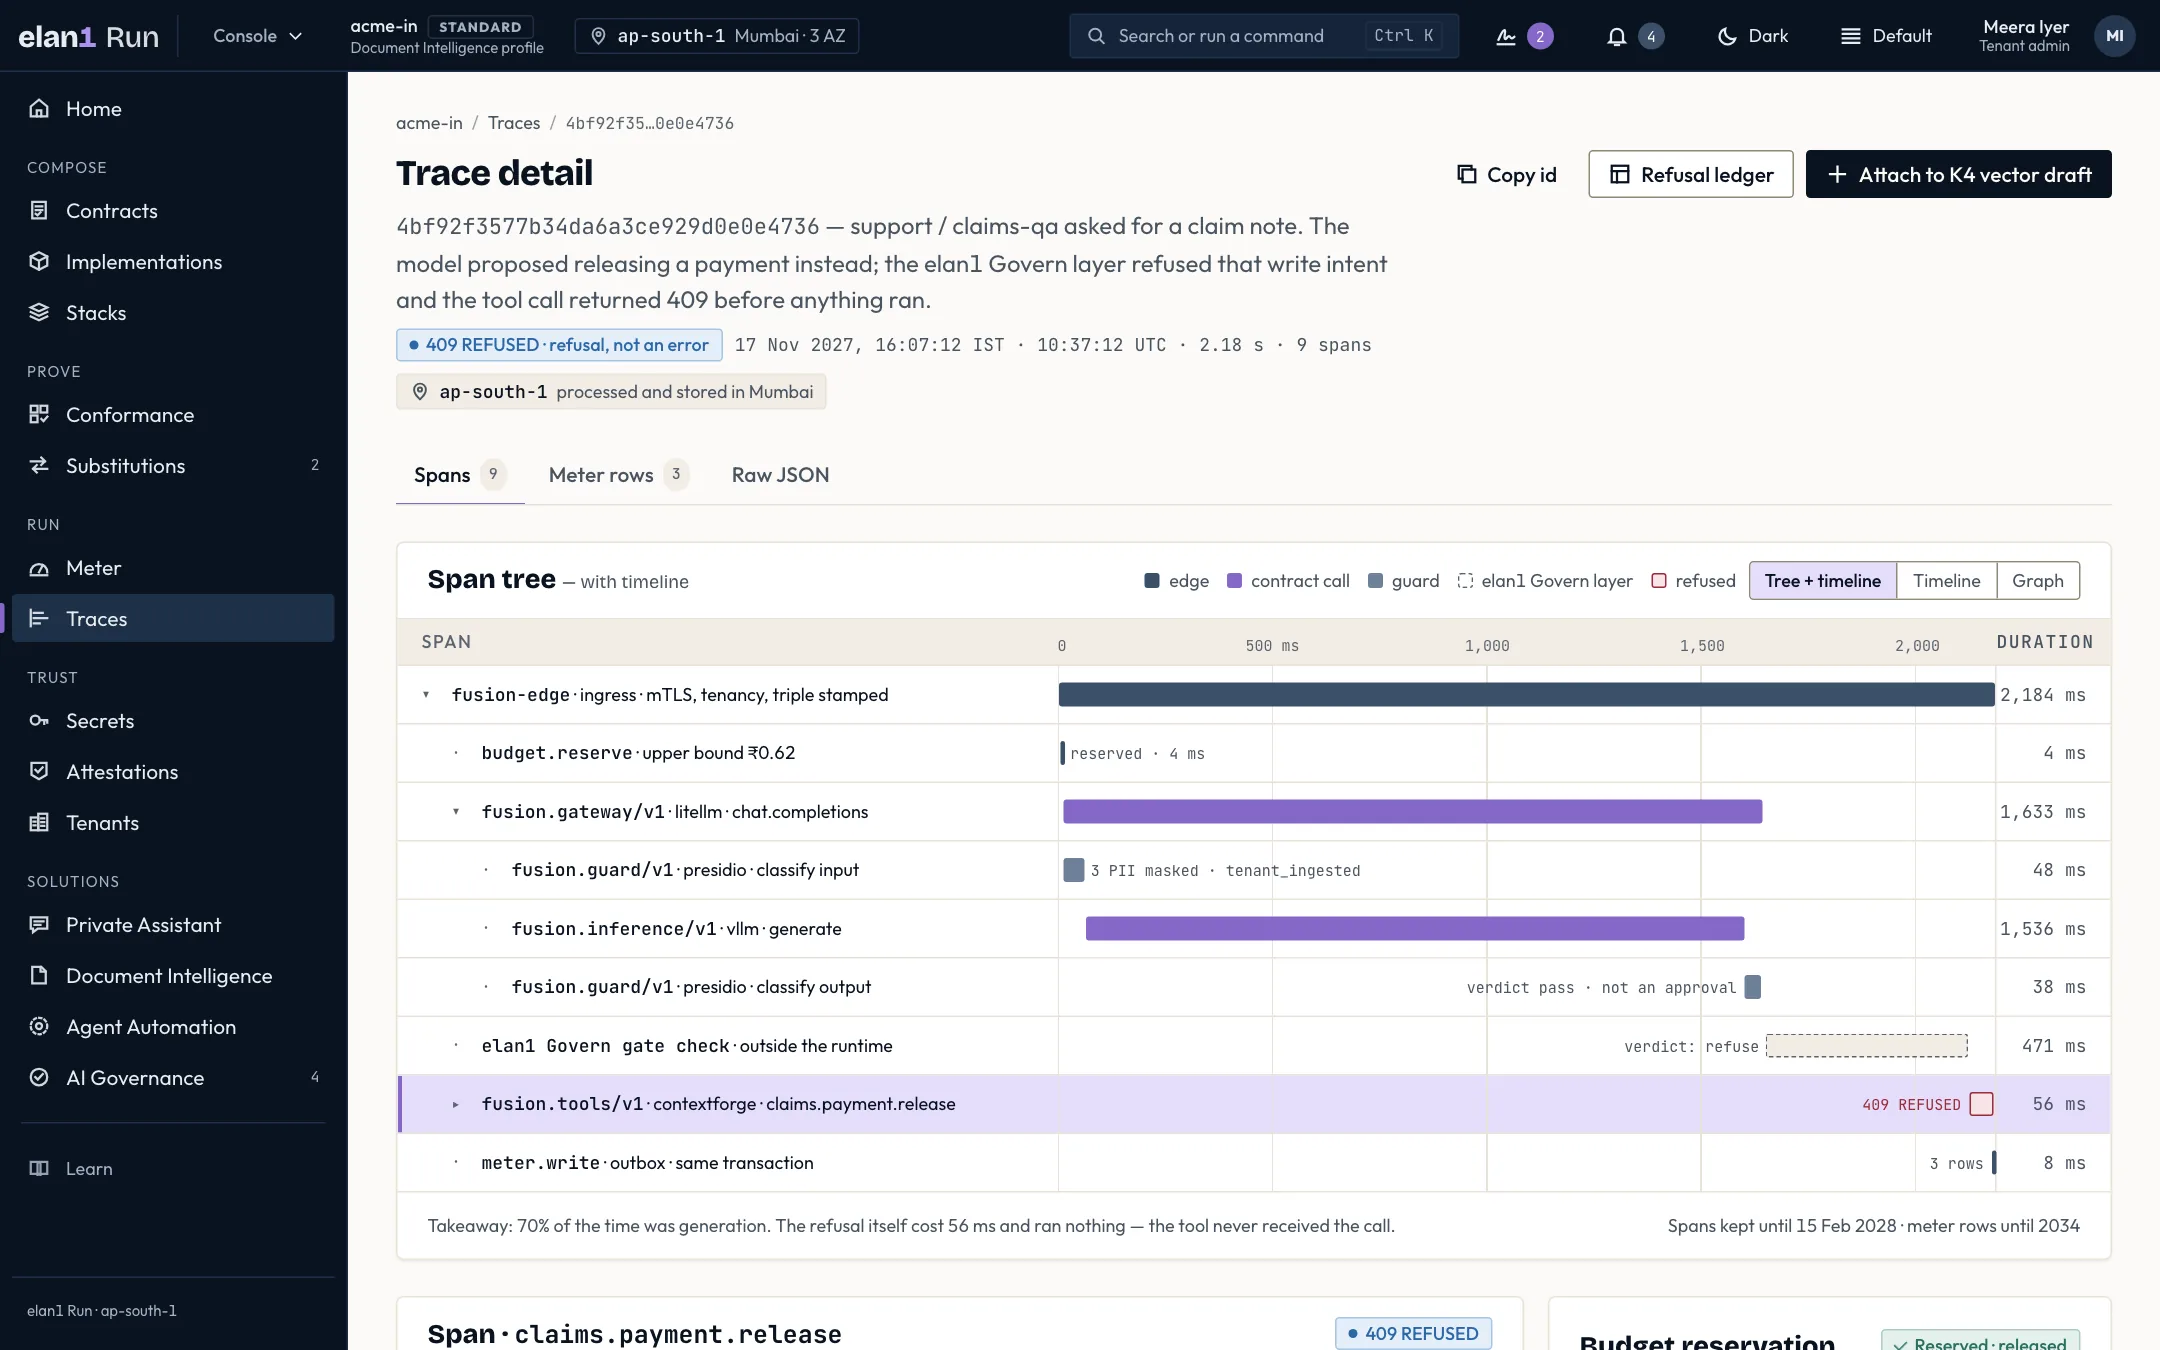The width and height of the screenshot is (2160, 1350).
Task: Switch view to Timeline only
Action: 1946,581
